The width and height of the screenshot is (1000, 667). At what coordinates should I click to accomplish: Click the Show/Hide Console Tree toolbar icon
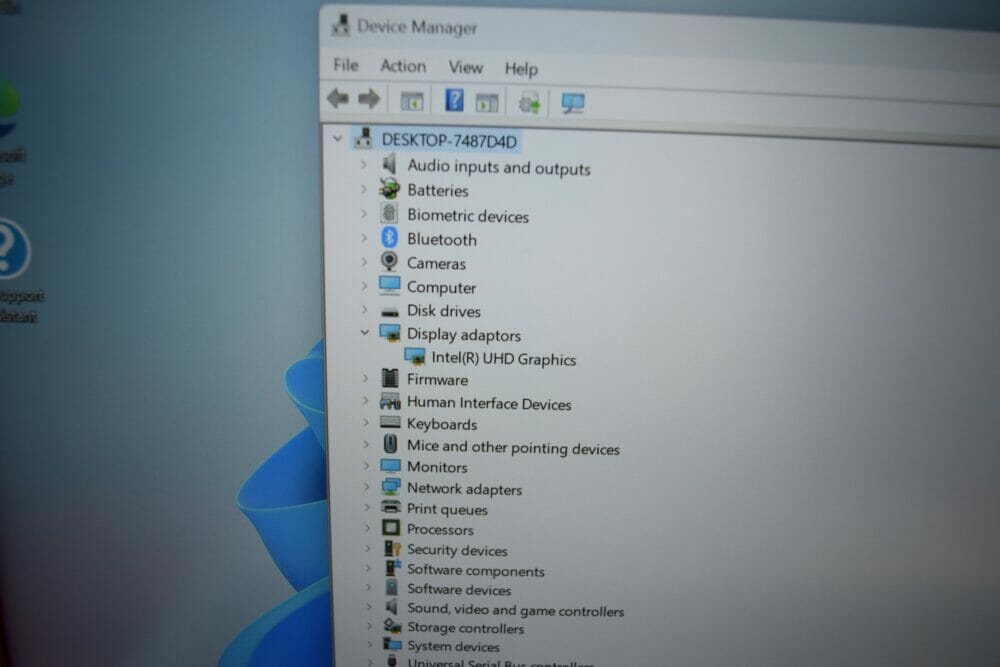(x=411, y=101)
